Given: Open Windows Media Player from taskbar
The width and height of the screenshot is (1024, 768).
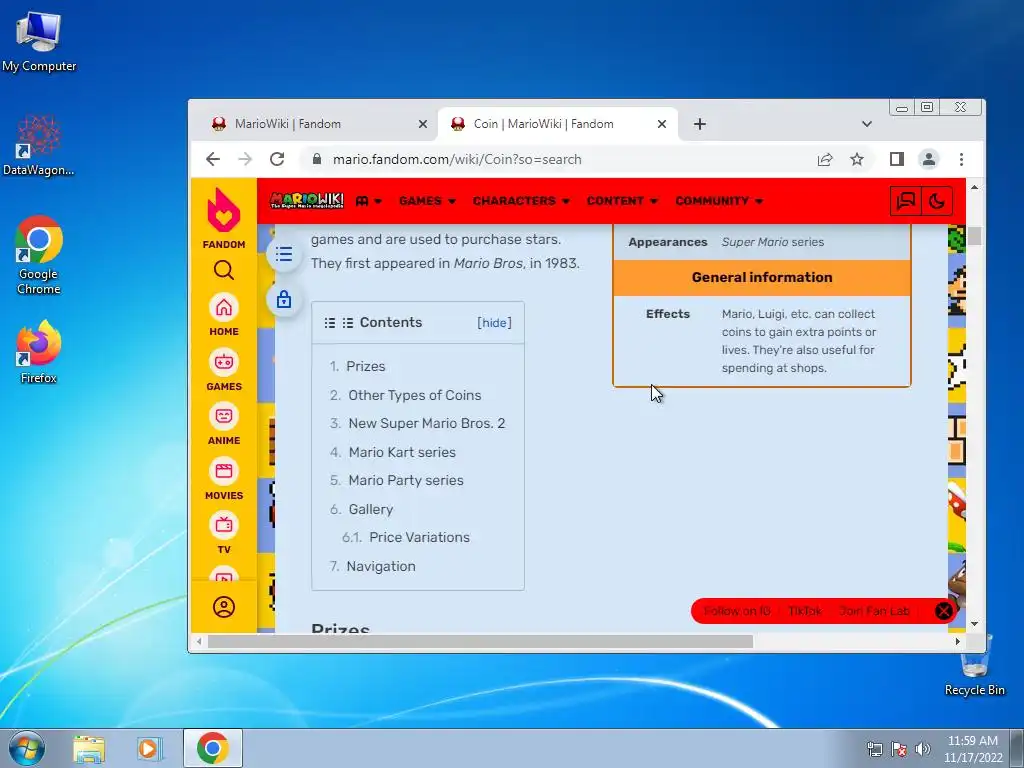Looking at the screenshot, I should tap(149, 748).
